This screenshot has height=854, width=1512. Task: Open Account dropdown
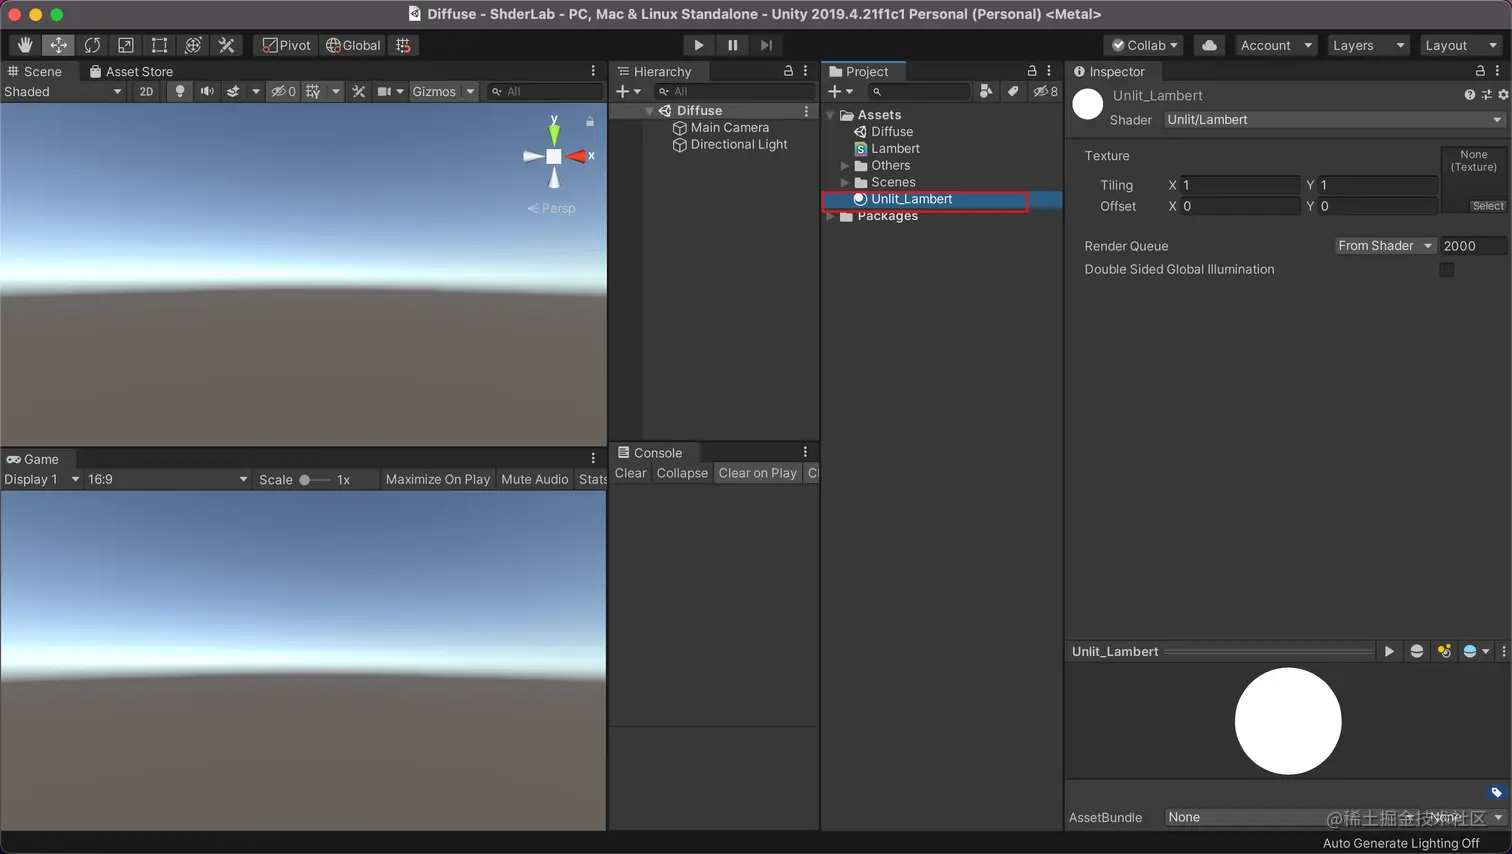(x=1276, y=45)
